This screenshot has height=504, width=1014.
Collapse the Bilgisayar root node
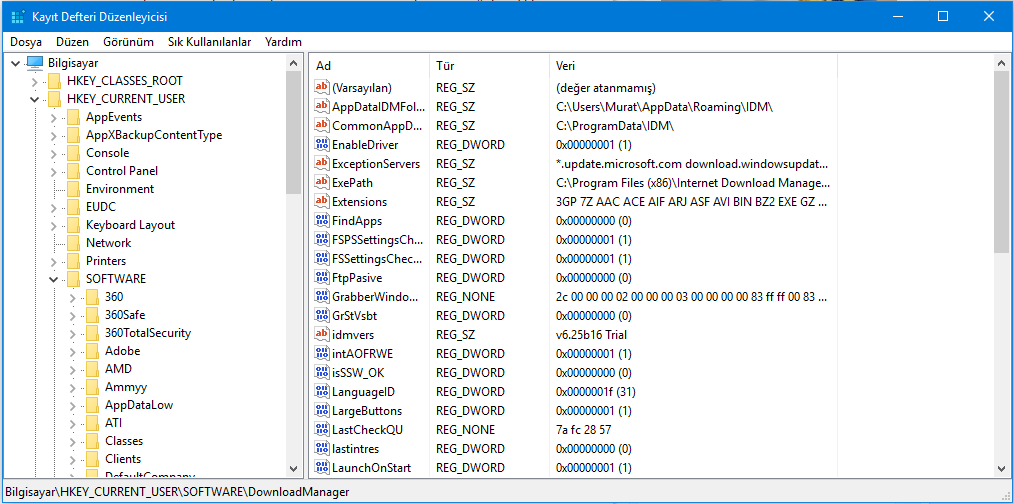pyautogui.click(x=16, y=63)
